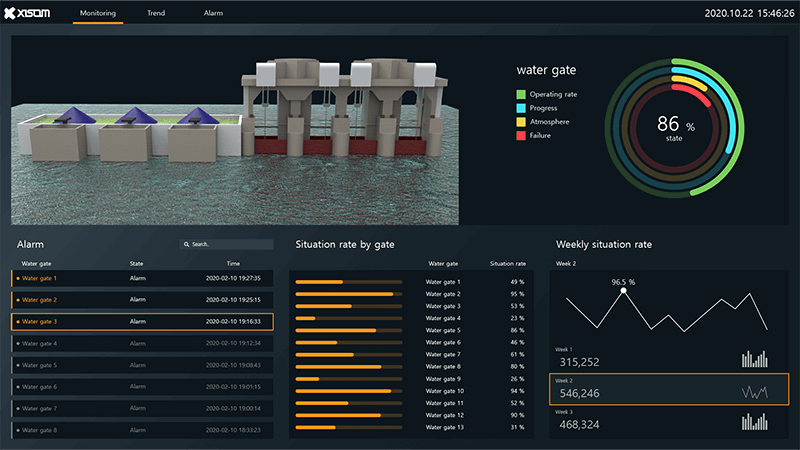Click the cyan Progress legend swatch
800x450 pixels.
[x=521, y=108]
